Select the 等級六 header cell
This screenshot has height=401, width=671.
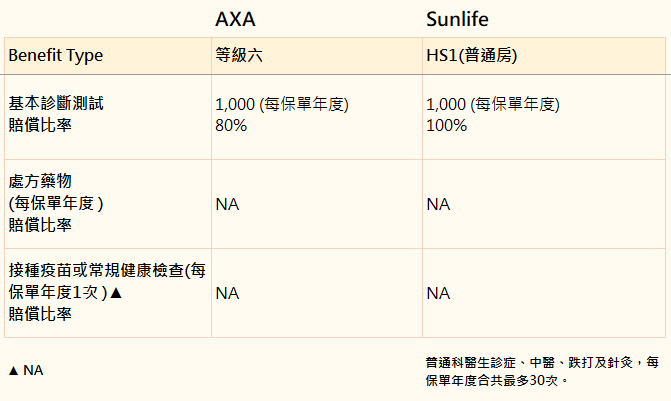(x=317, y=56)
